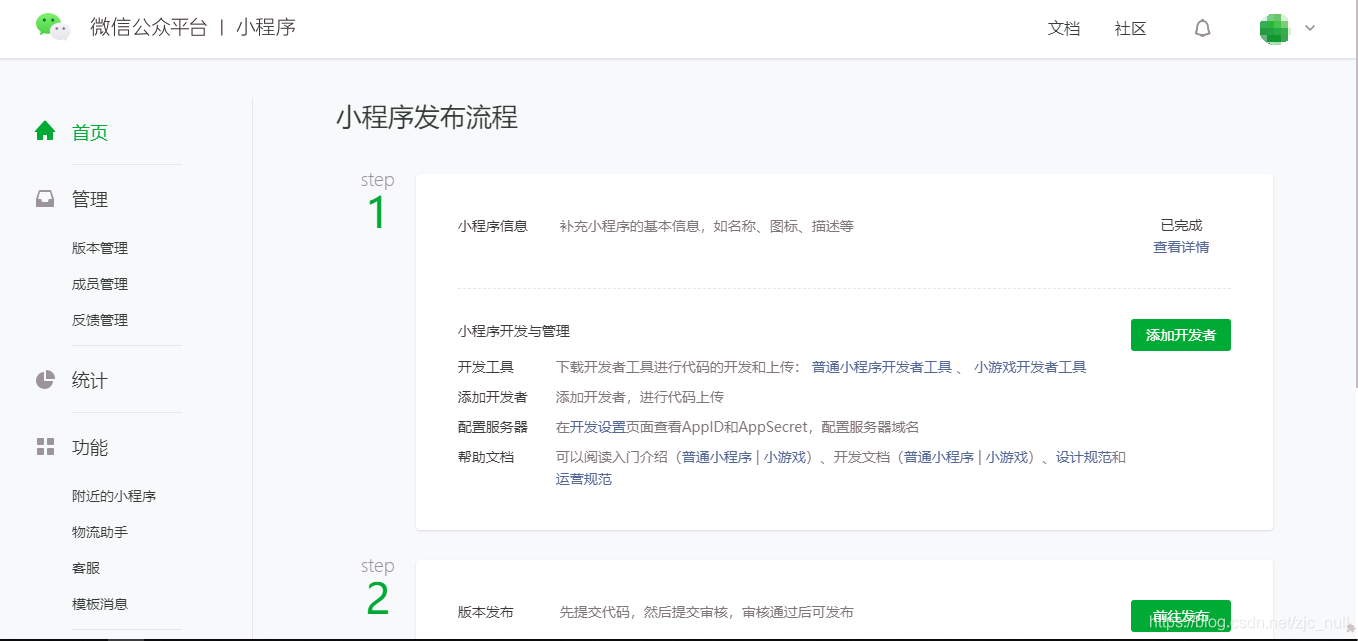Image resolution: width=1358 pixels, height=641 pixels.
Task: Open 文档 in top navigation
Action: [x=1064, y=29]
